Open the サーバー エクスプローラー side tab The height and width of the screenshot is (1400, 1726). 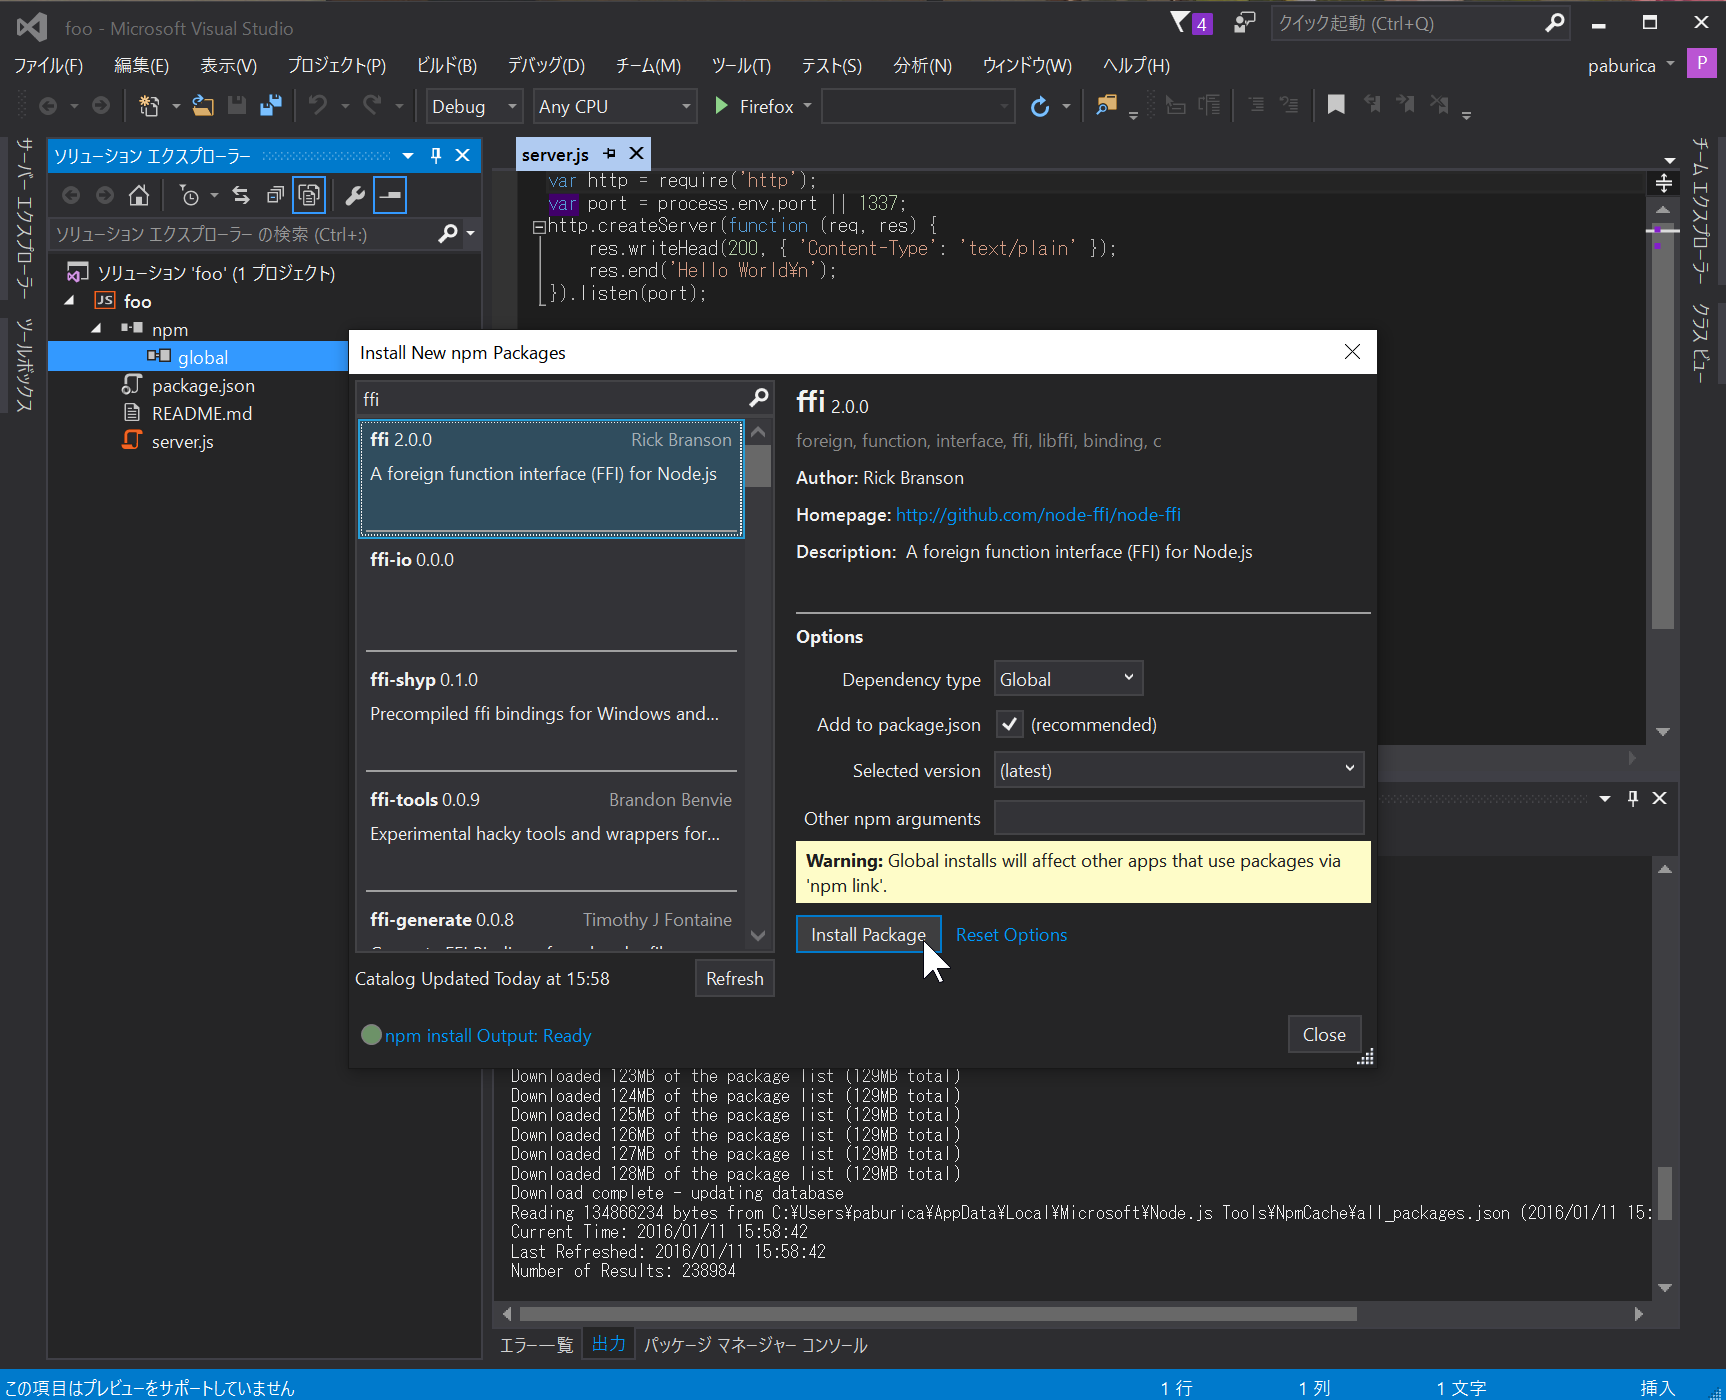(24, 217)
